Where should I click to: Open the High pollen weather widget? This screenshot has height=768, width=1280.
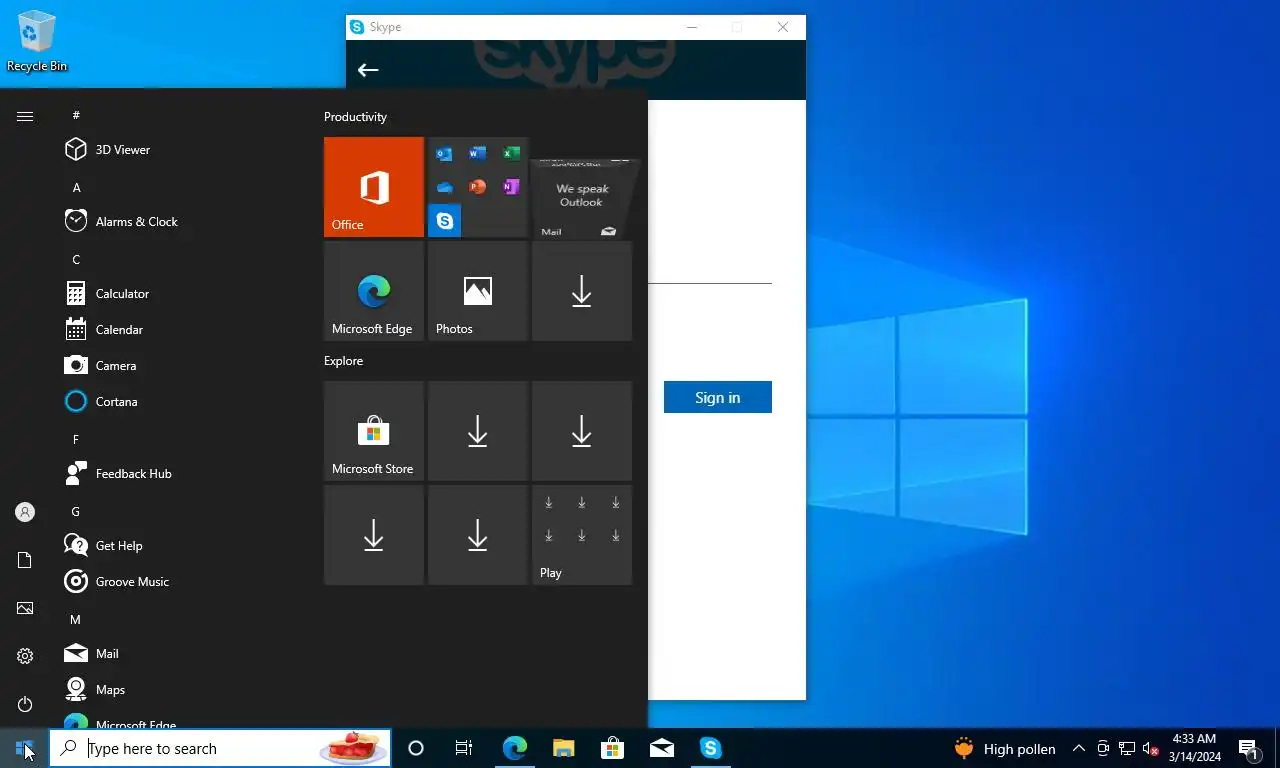(1004, 748)
